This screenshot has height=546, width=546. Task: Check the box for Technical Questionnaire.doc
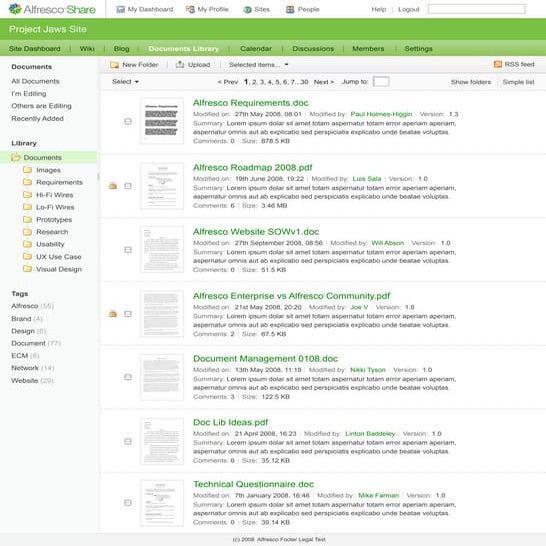click(x=128, y=502)
